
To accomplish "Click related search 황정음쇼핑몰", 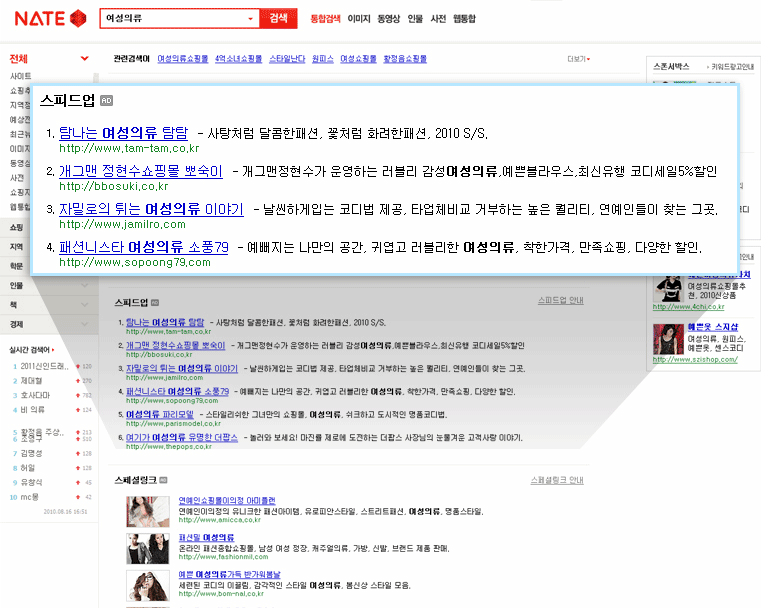I will coord(405,59).
